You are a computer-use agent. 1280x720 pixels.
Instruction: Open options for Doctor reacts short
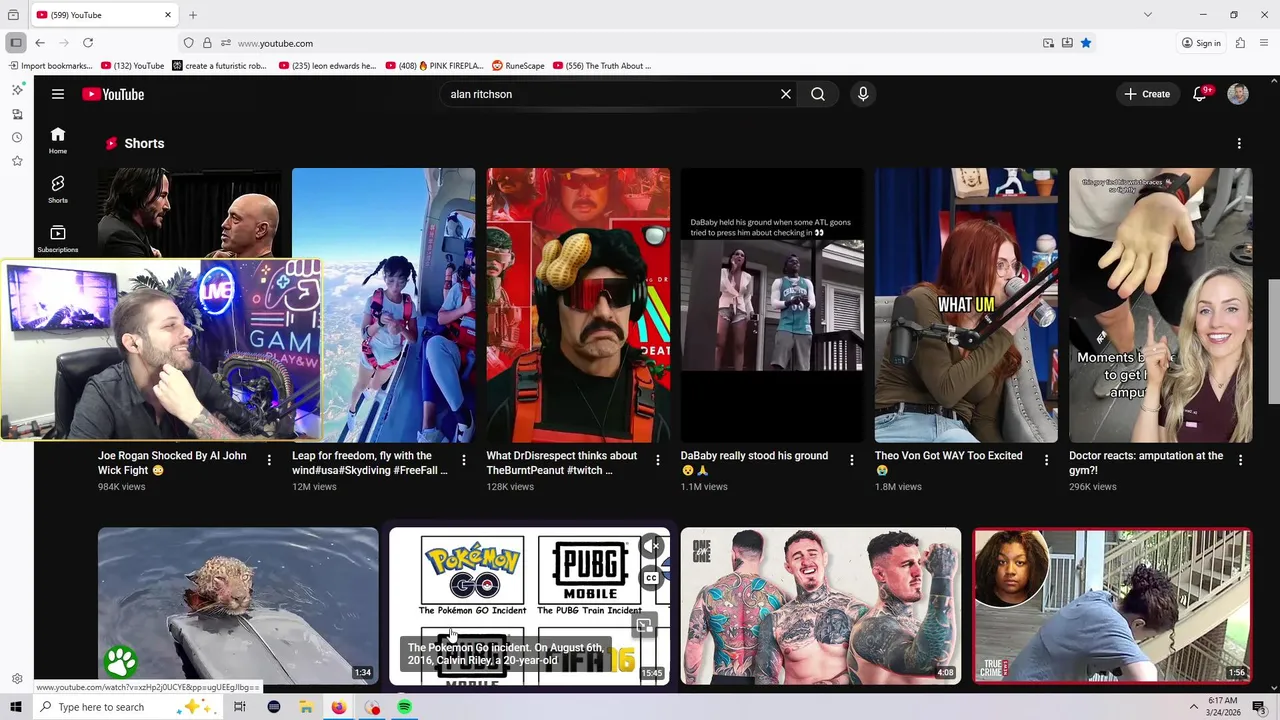coord(1240,460)
